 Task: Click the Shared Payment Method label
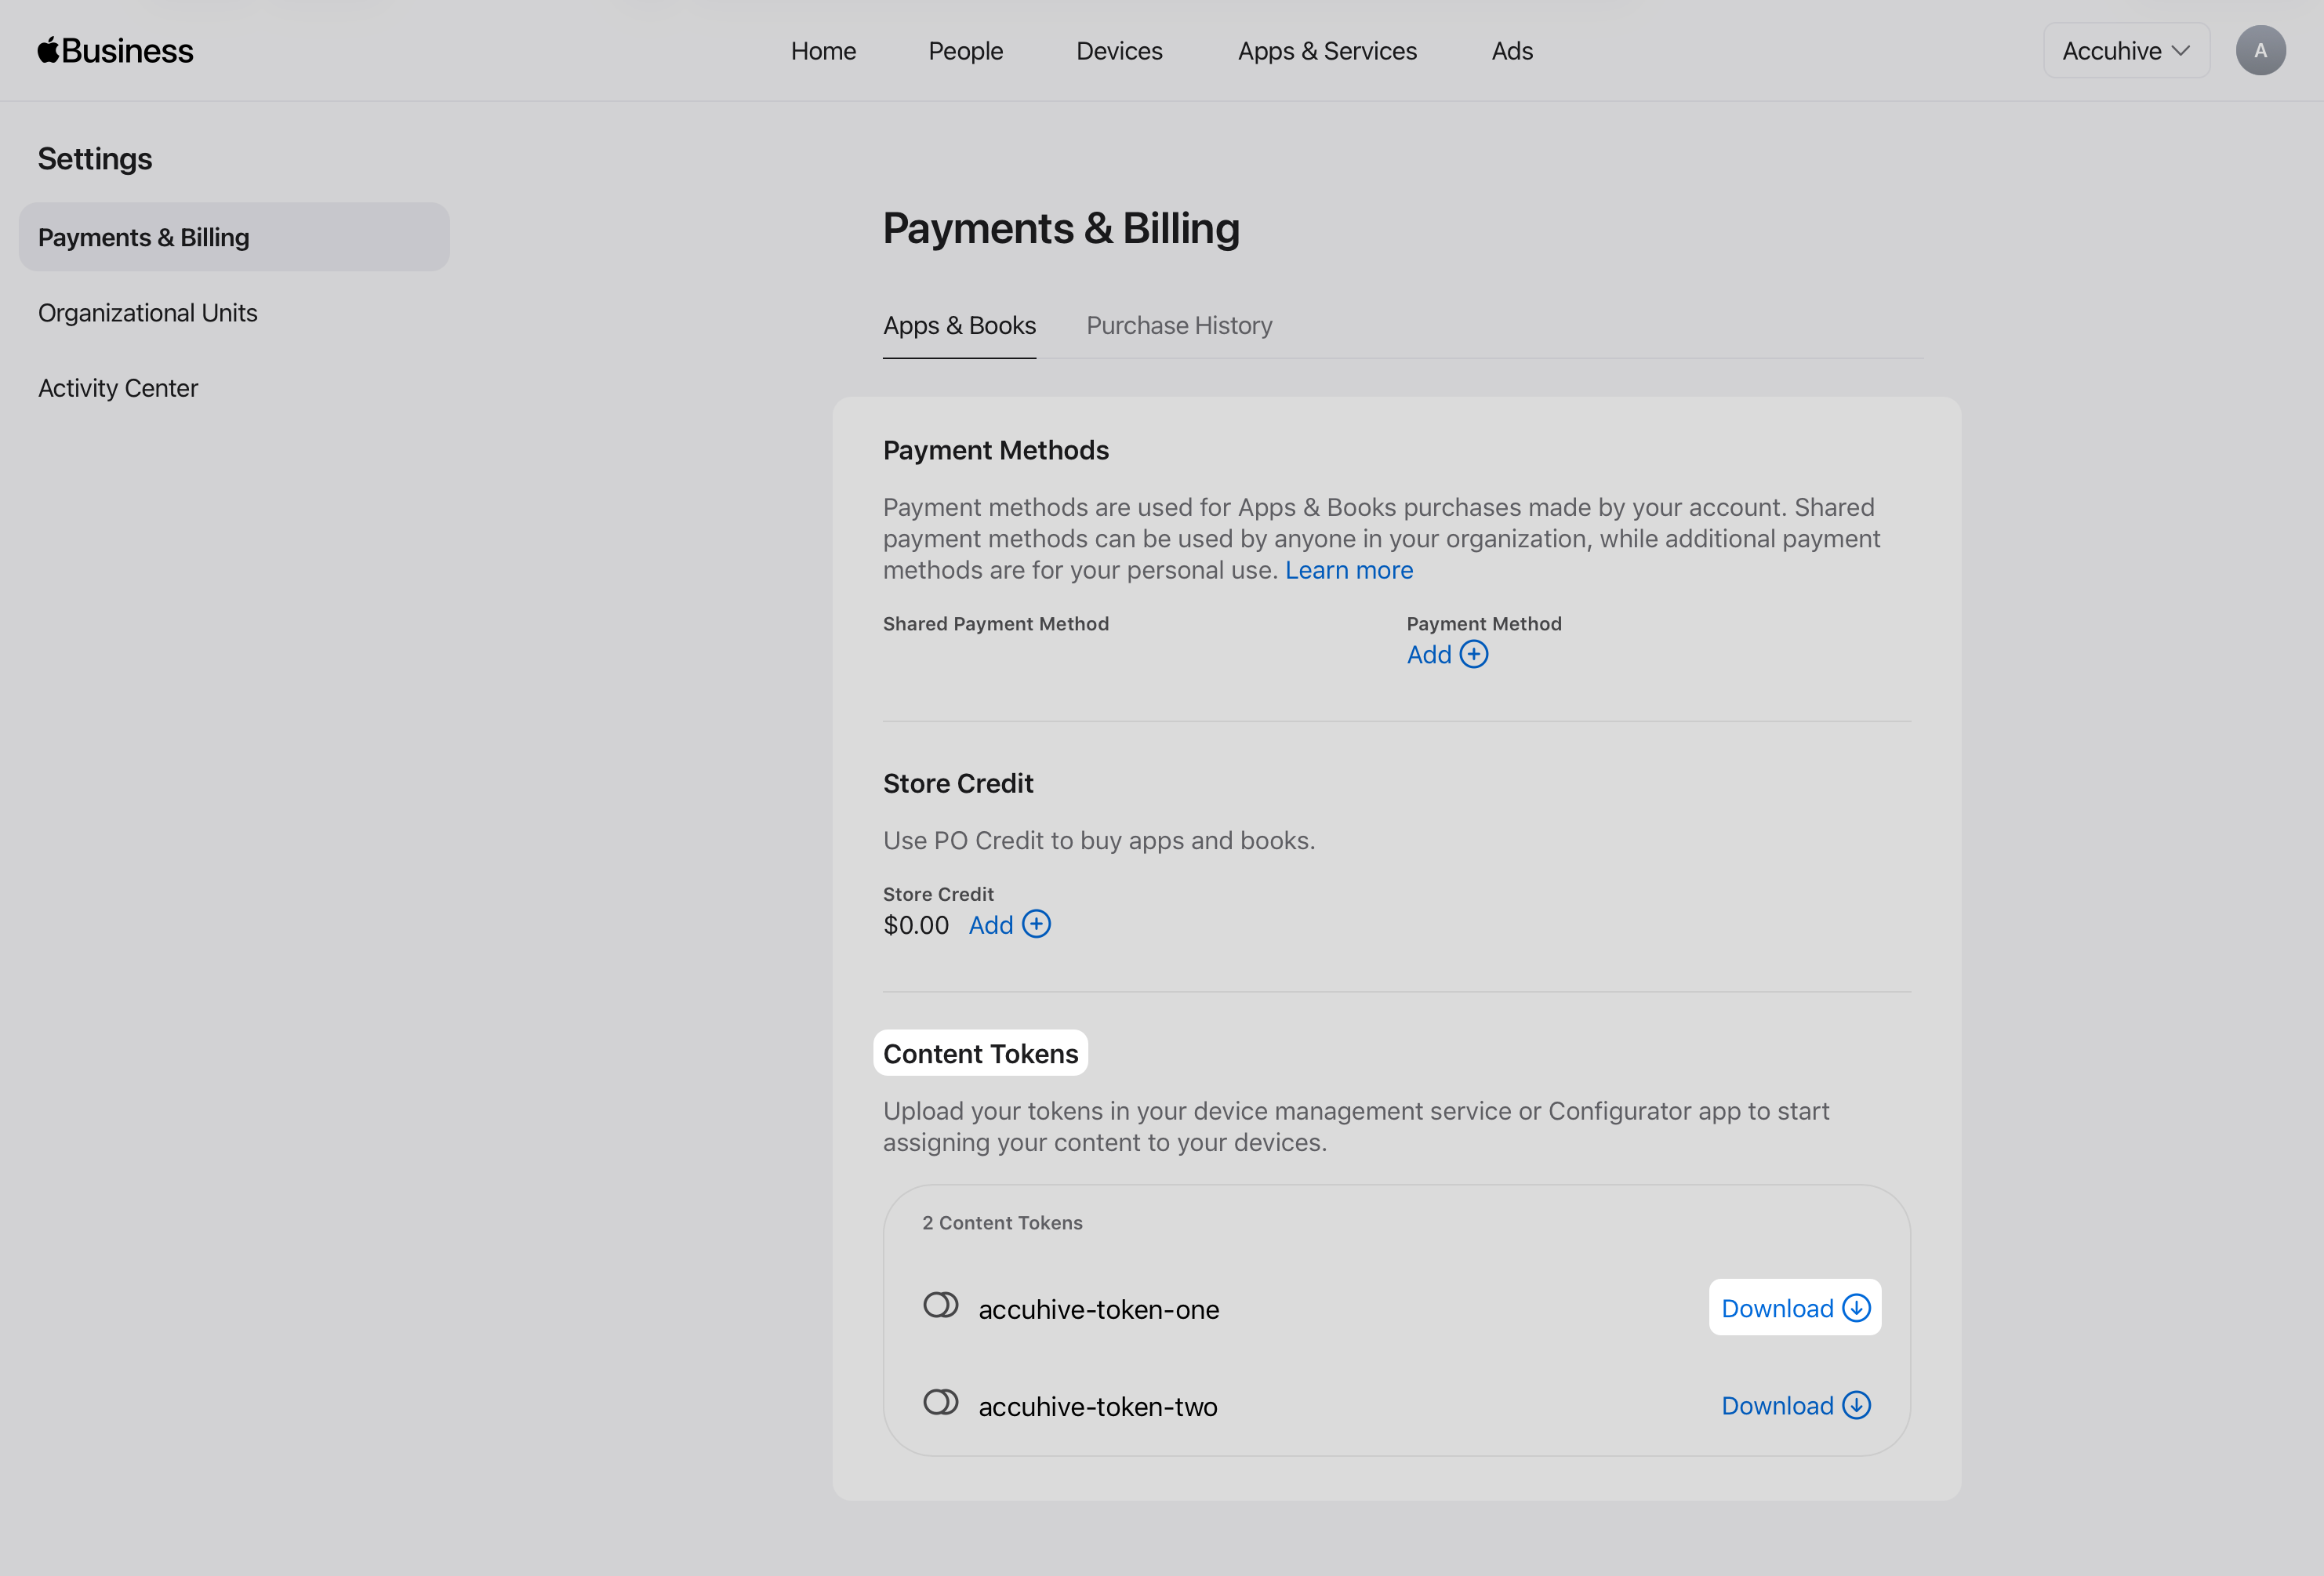click(996, 623)
